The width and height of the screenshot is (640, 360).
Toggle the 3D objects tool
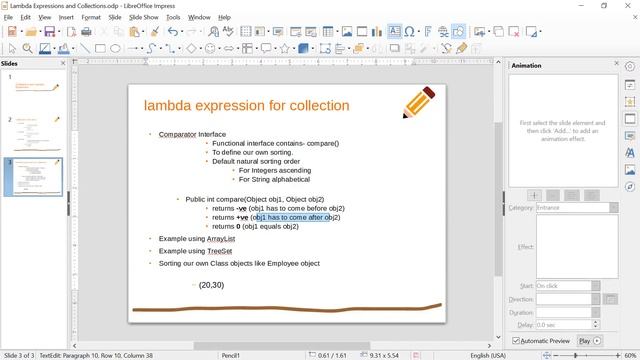pyautogui.click(x=303, y=49)
